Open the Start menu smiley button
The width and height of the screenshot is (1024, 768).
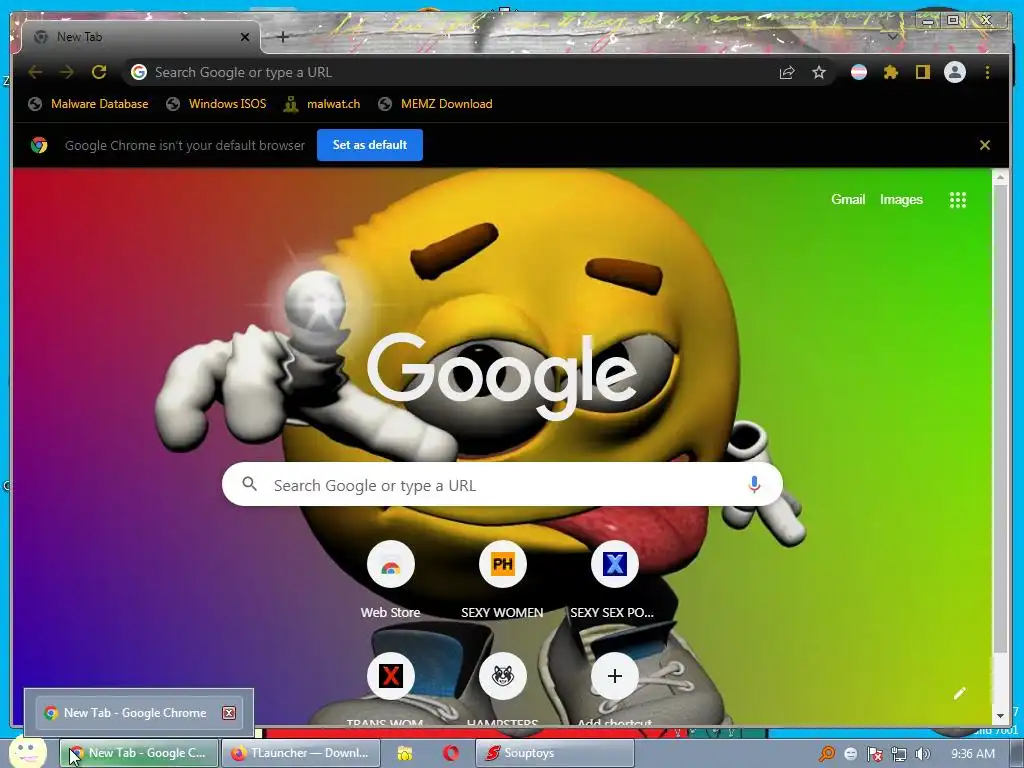[x=27, y=752]
